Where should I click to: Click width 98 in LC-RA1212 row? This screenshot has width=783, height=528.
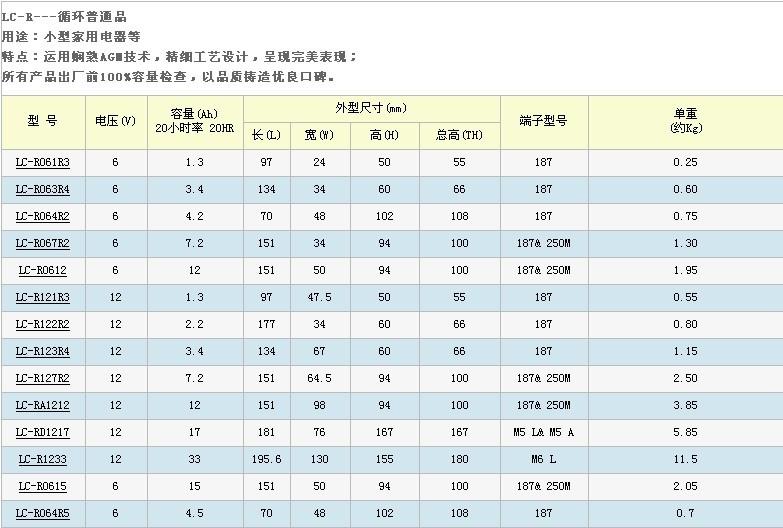click(x=319, y=405)
